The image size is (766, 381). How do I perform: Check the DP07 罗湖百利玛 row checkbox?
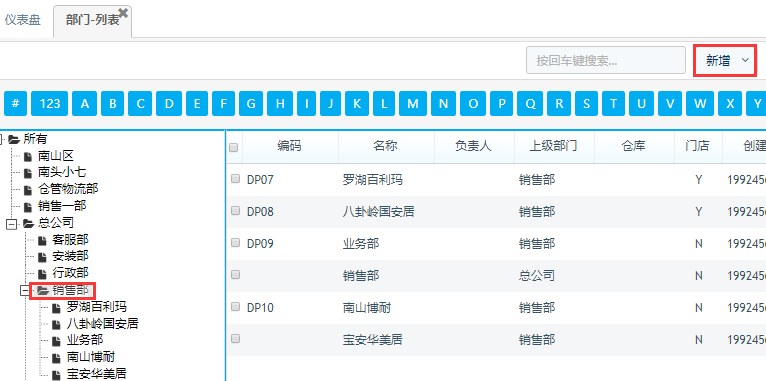point(235,179)
